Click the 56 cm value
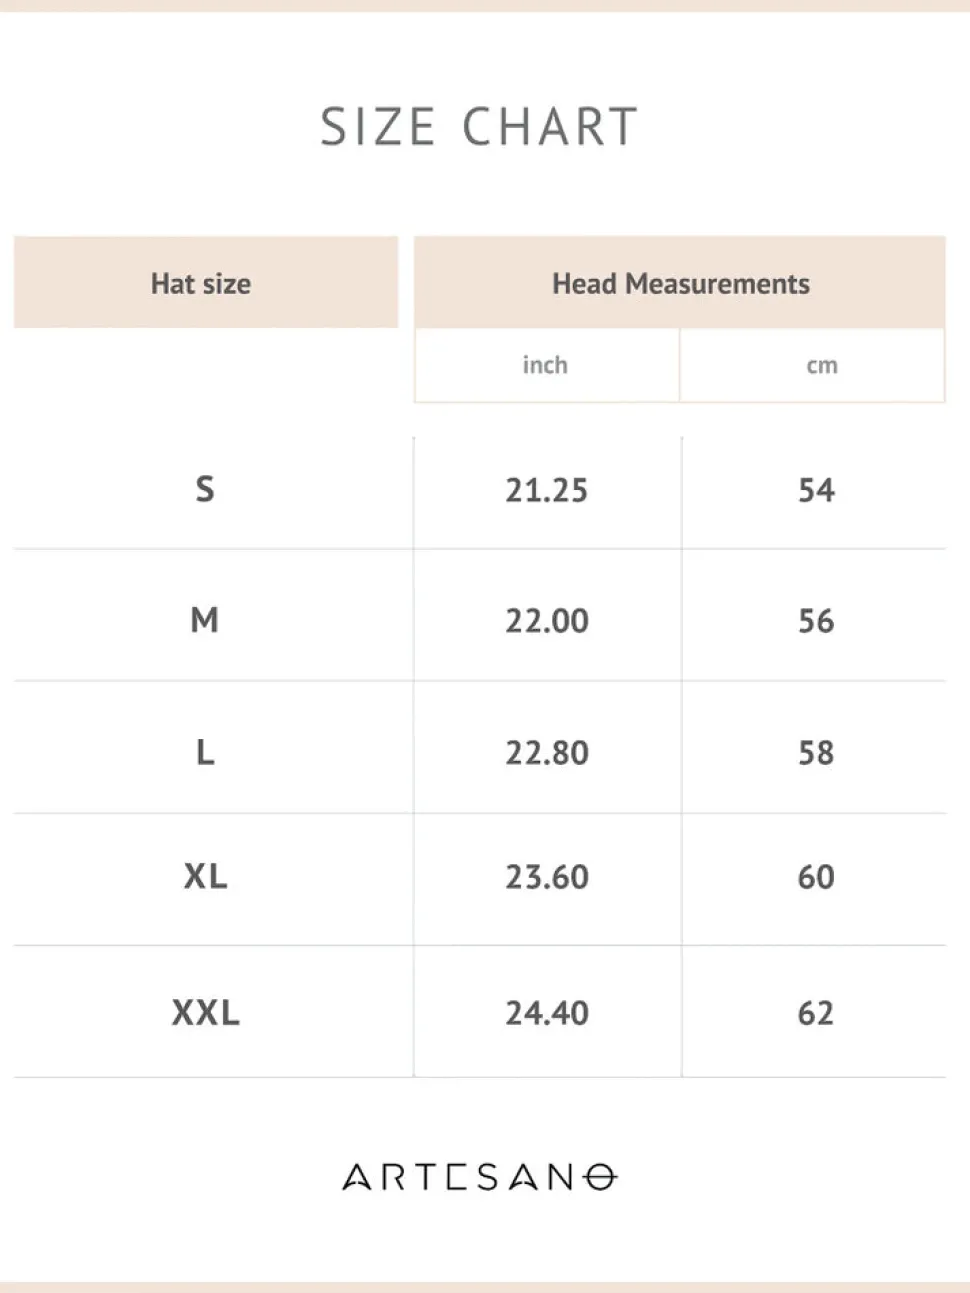 point(816,621)
